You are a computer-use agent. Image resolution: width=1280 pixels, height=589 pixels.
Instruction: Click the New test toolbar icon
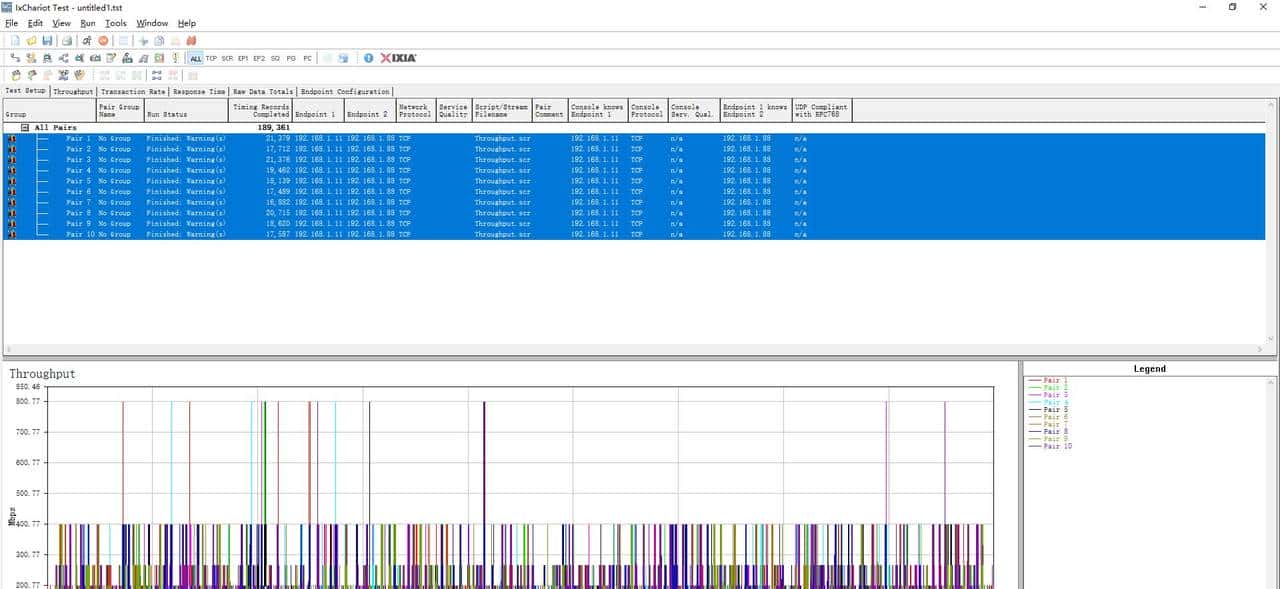(14, 41)
